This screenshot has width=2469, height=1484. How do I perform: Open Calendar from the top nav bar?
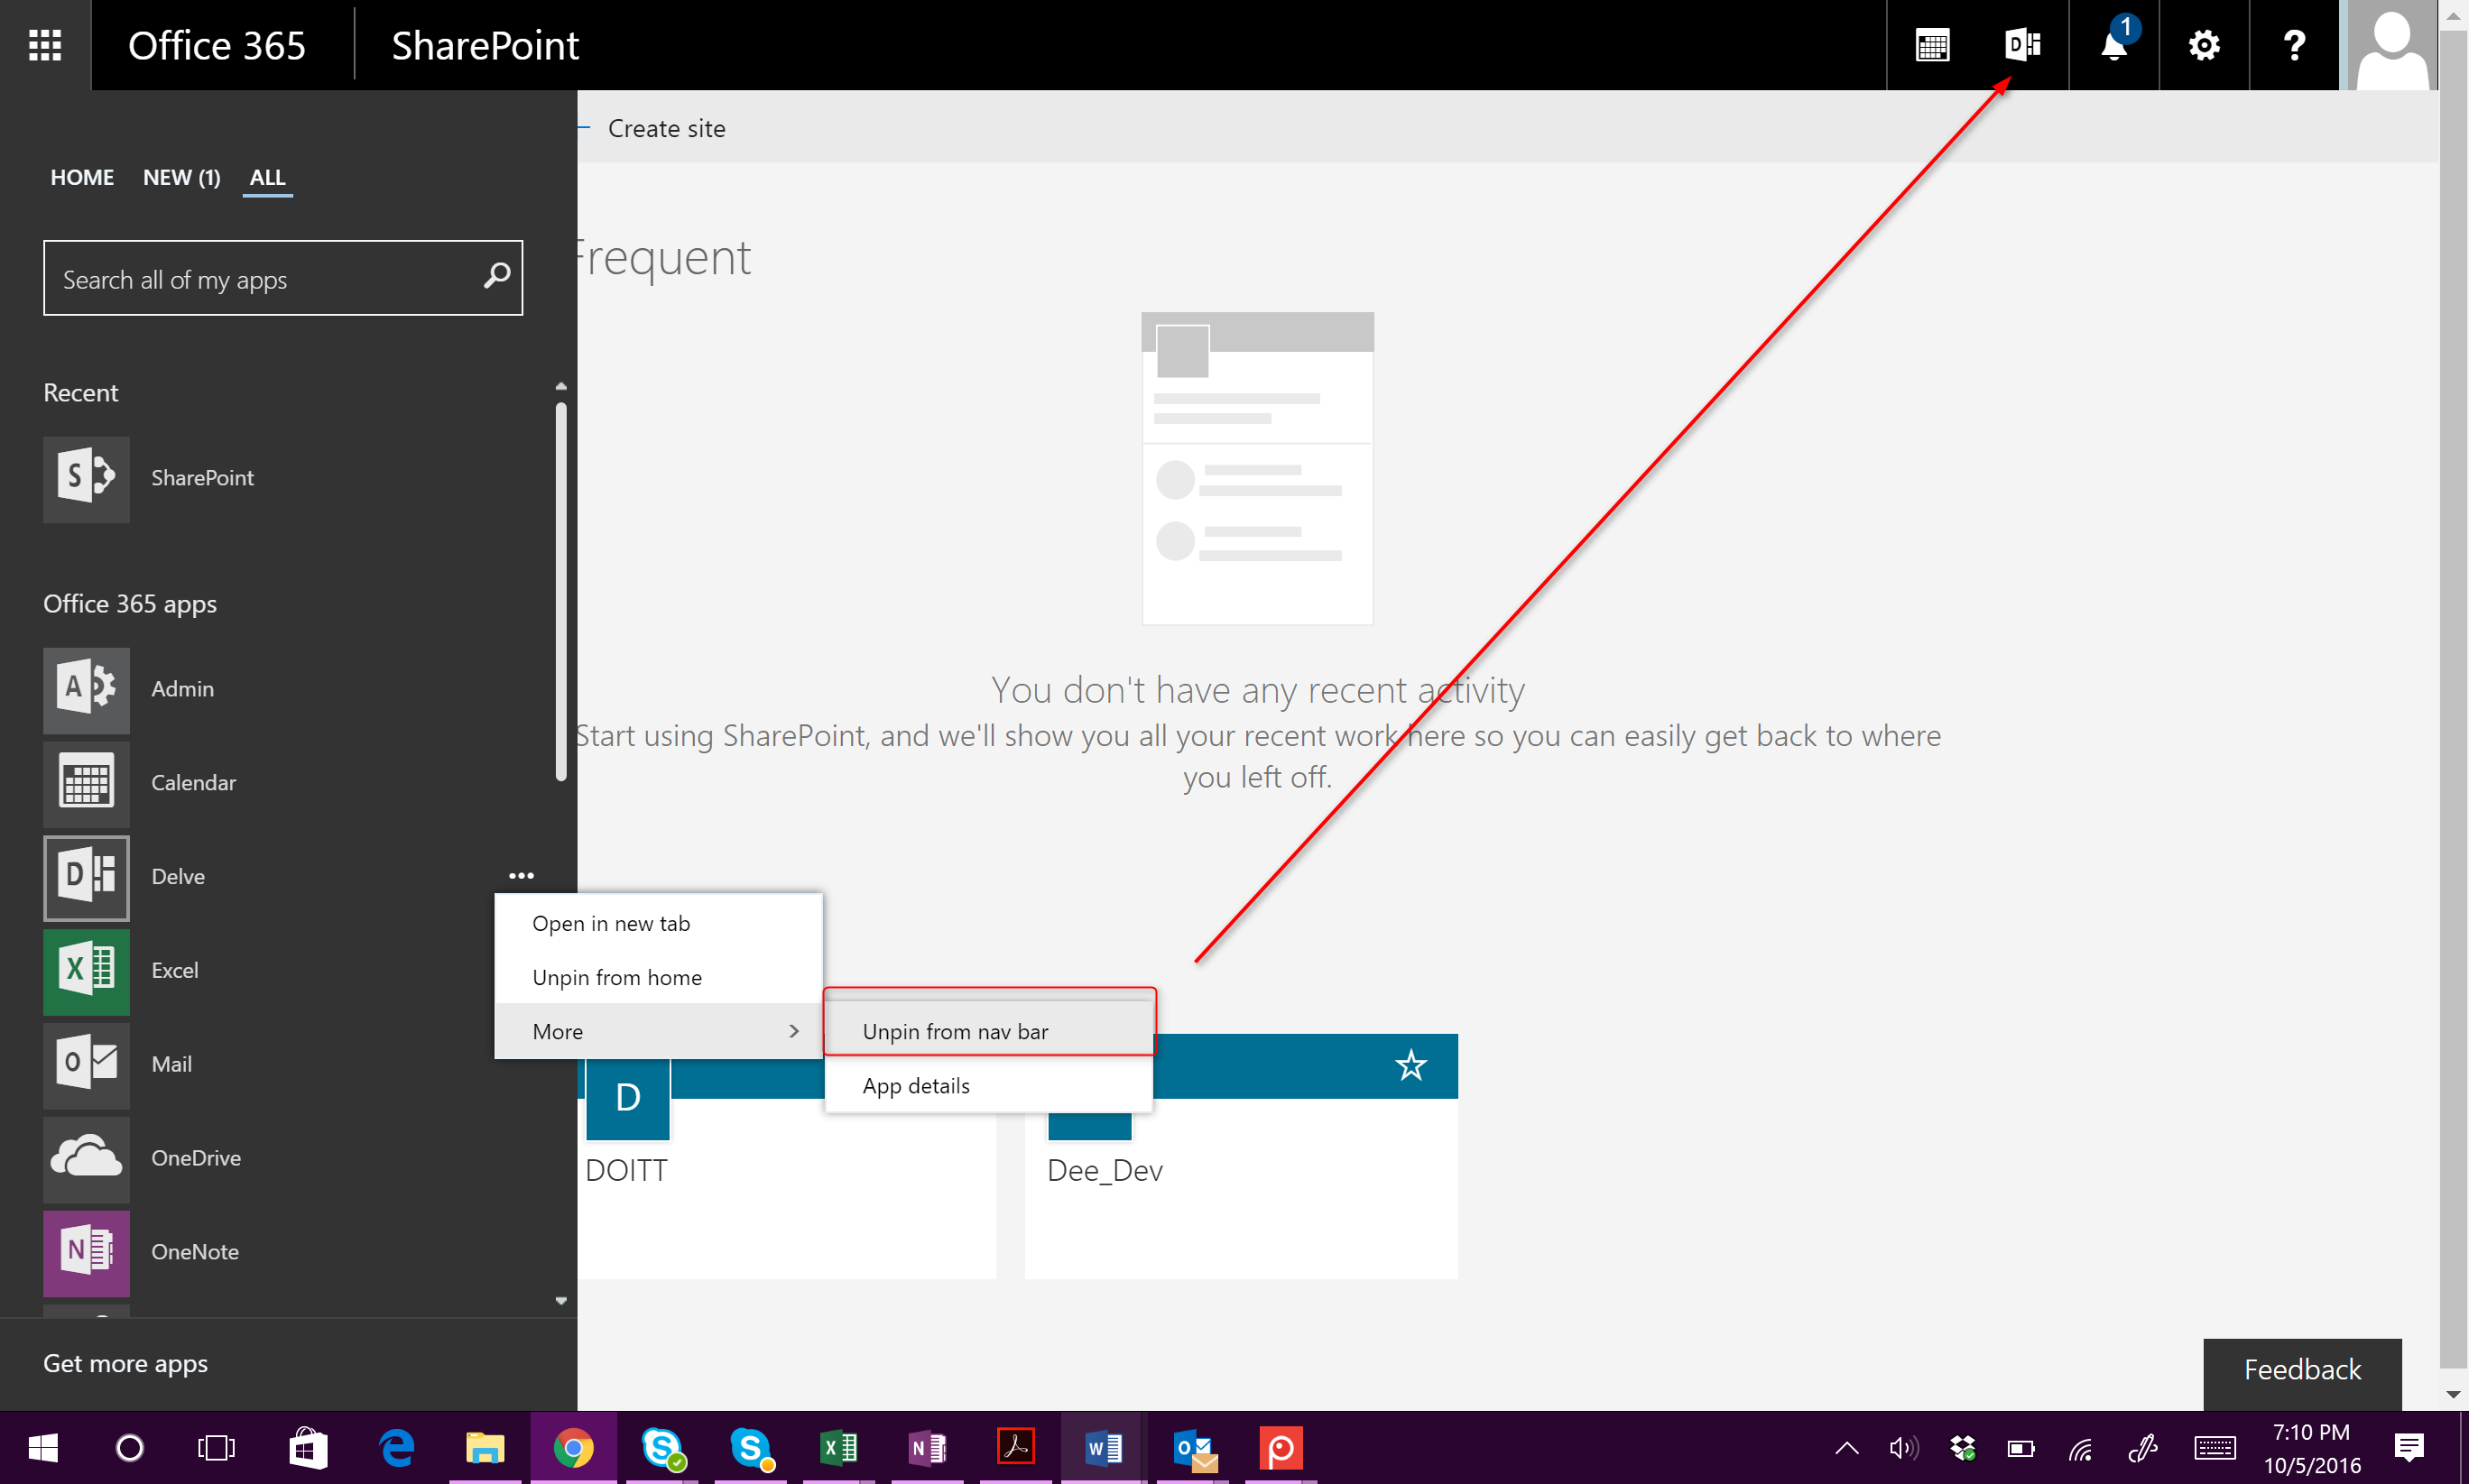coord(1932,45)
